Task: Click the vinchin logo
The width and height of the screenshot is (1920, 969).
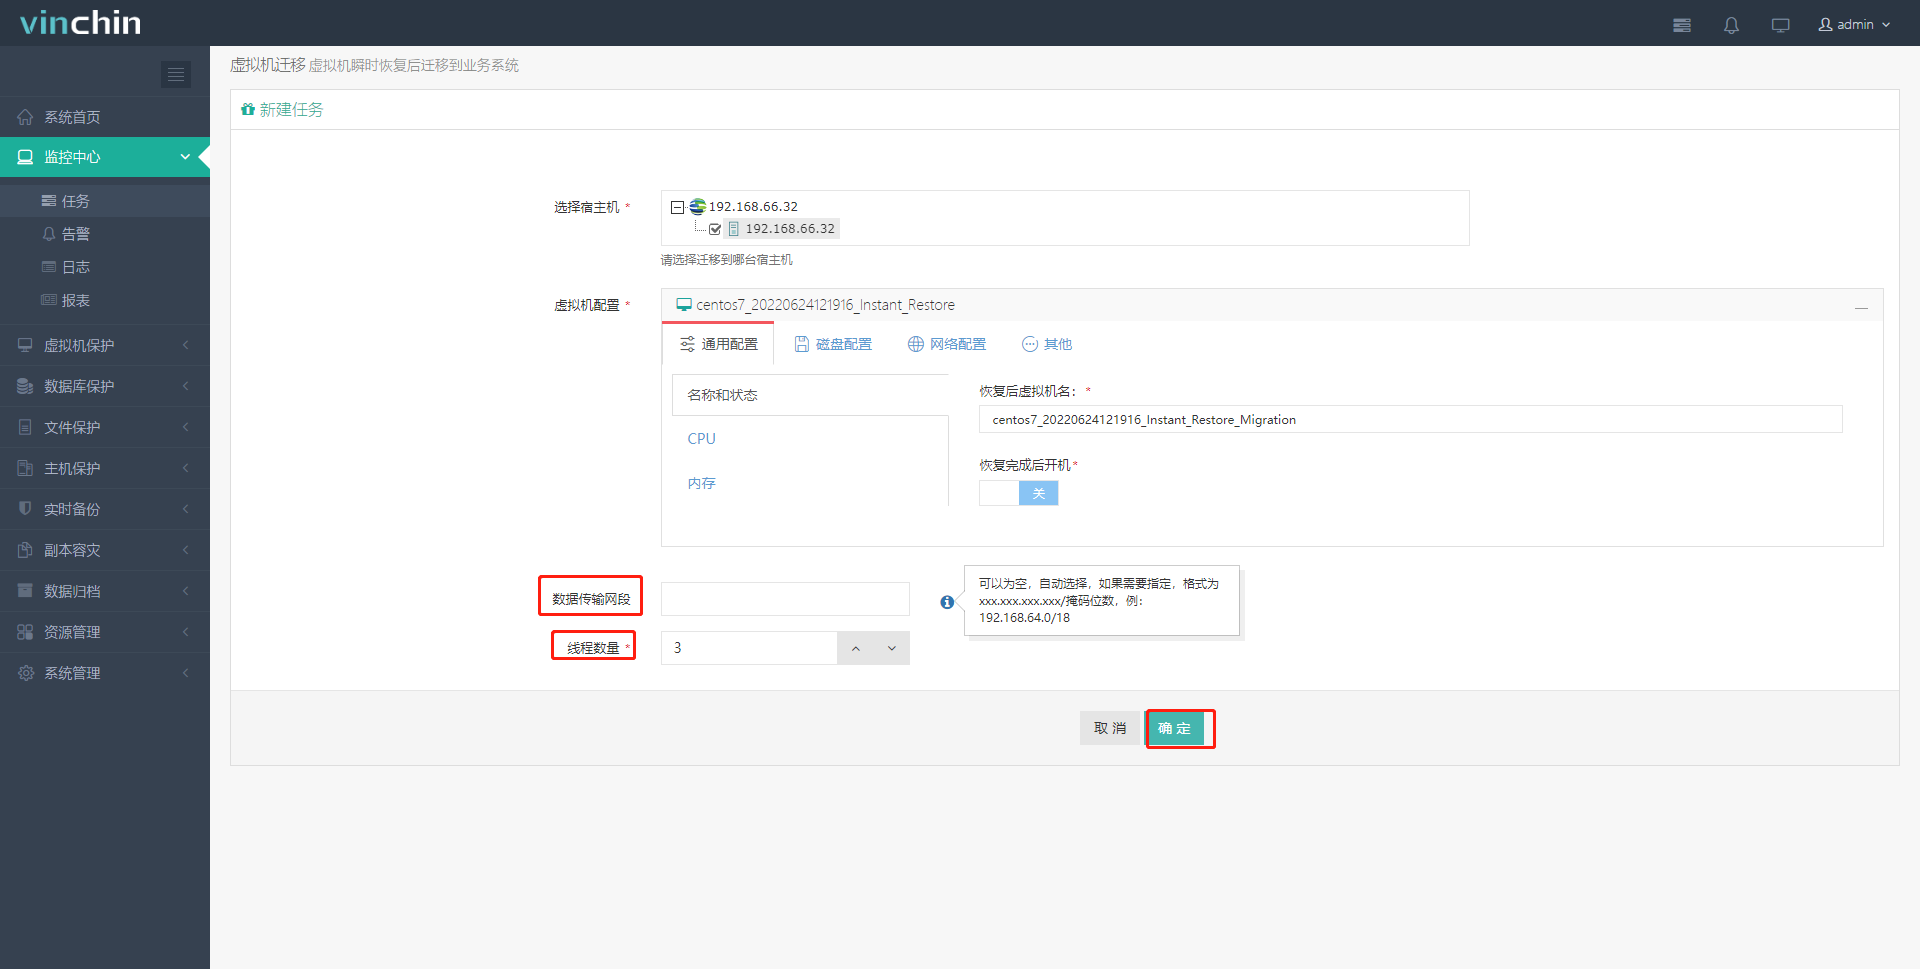Action: [x=81, y=23]
